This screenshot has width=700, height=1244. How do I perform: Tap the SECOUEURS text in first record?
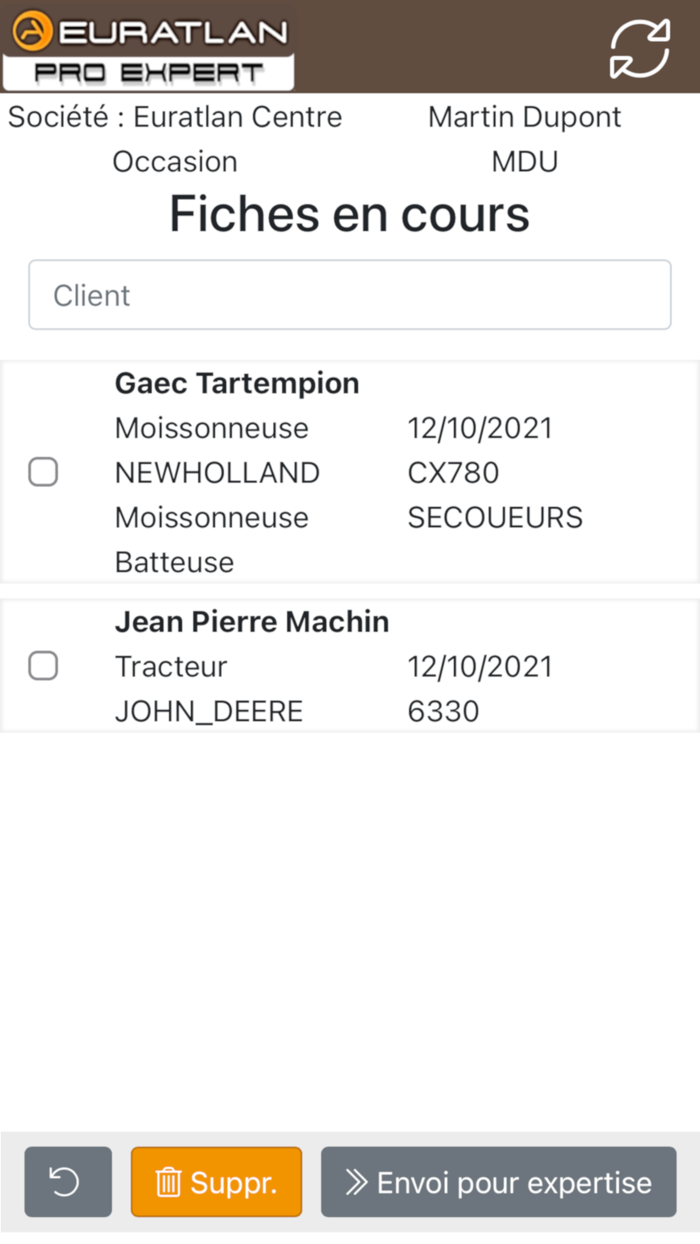tap(495, 518)
